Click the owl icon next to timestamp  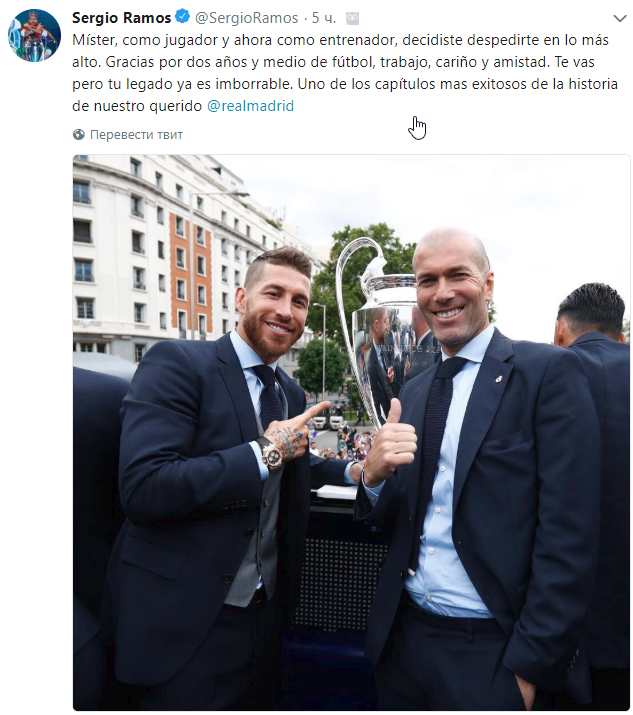pyautogui.click(x=352, y=18)
